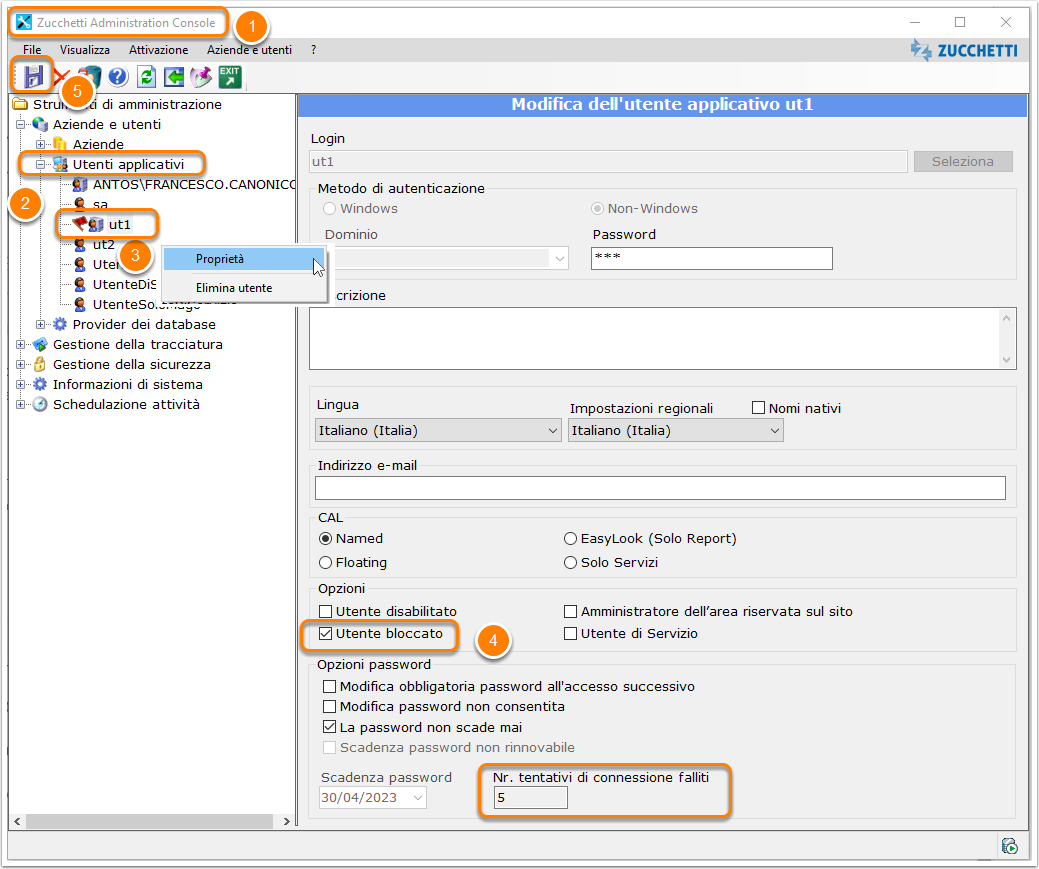
Task: Open the Impostazioni regionali dropdown
Action: tap(676, 431)
